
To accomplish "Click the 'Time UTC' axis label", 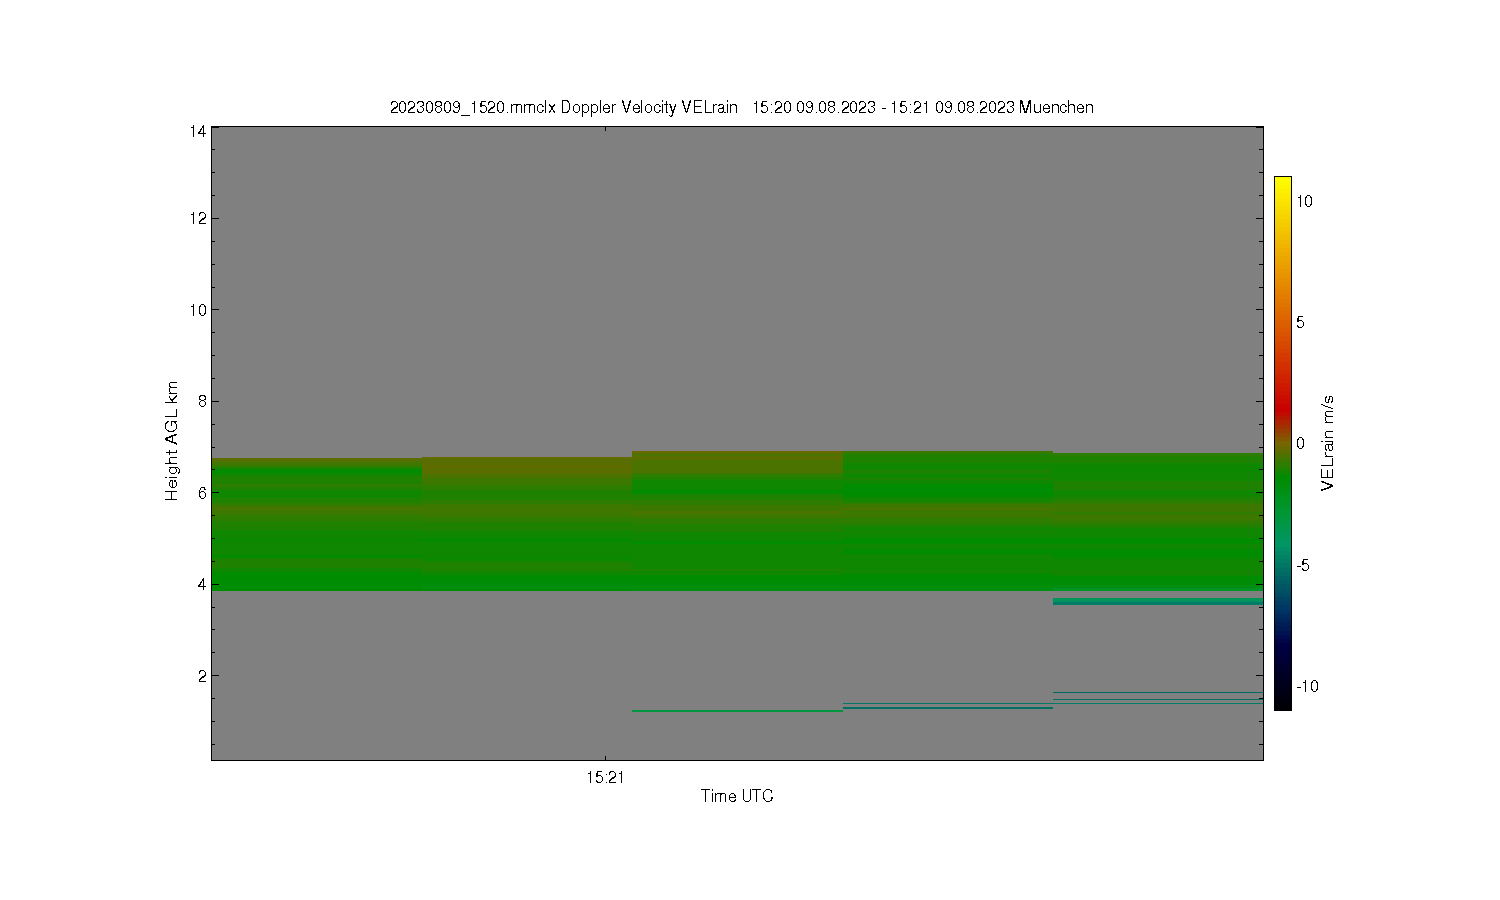I will tap(737, 796).
